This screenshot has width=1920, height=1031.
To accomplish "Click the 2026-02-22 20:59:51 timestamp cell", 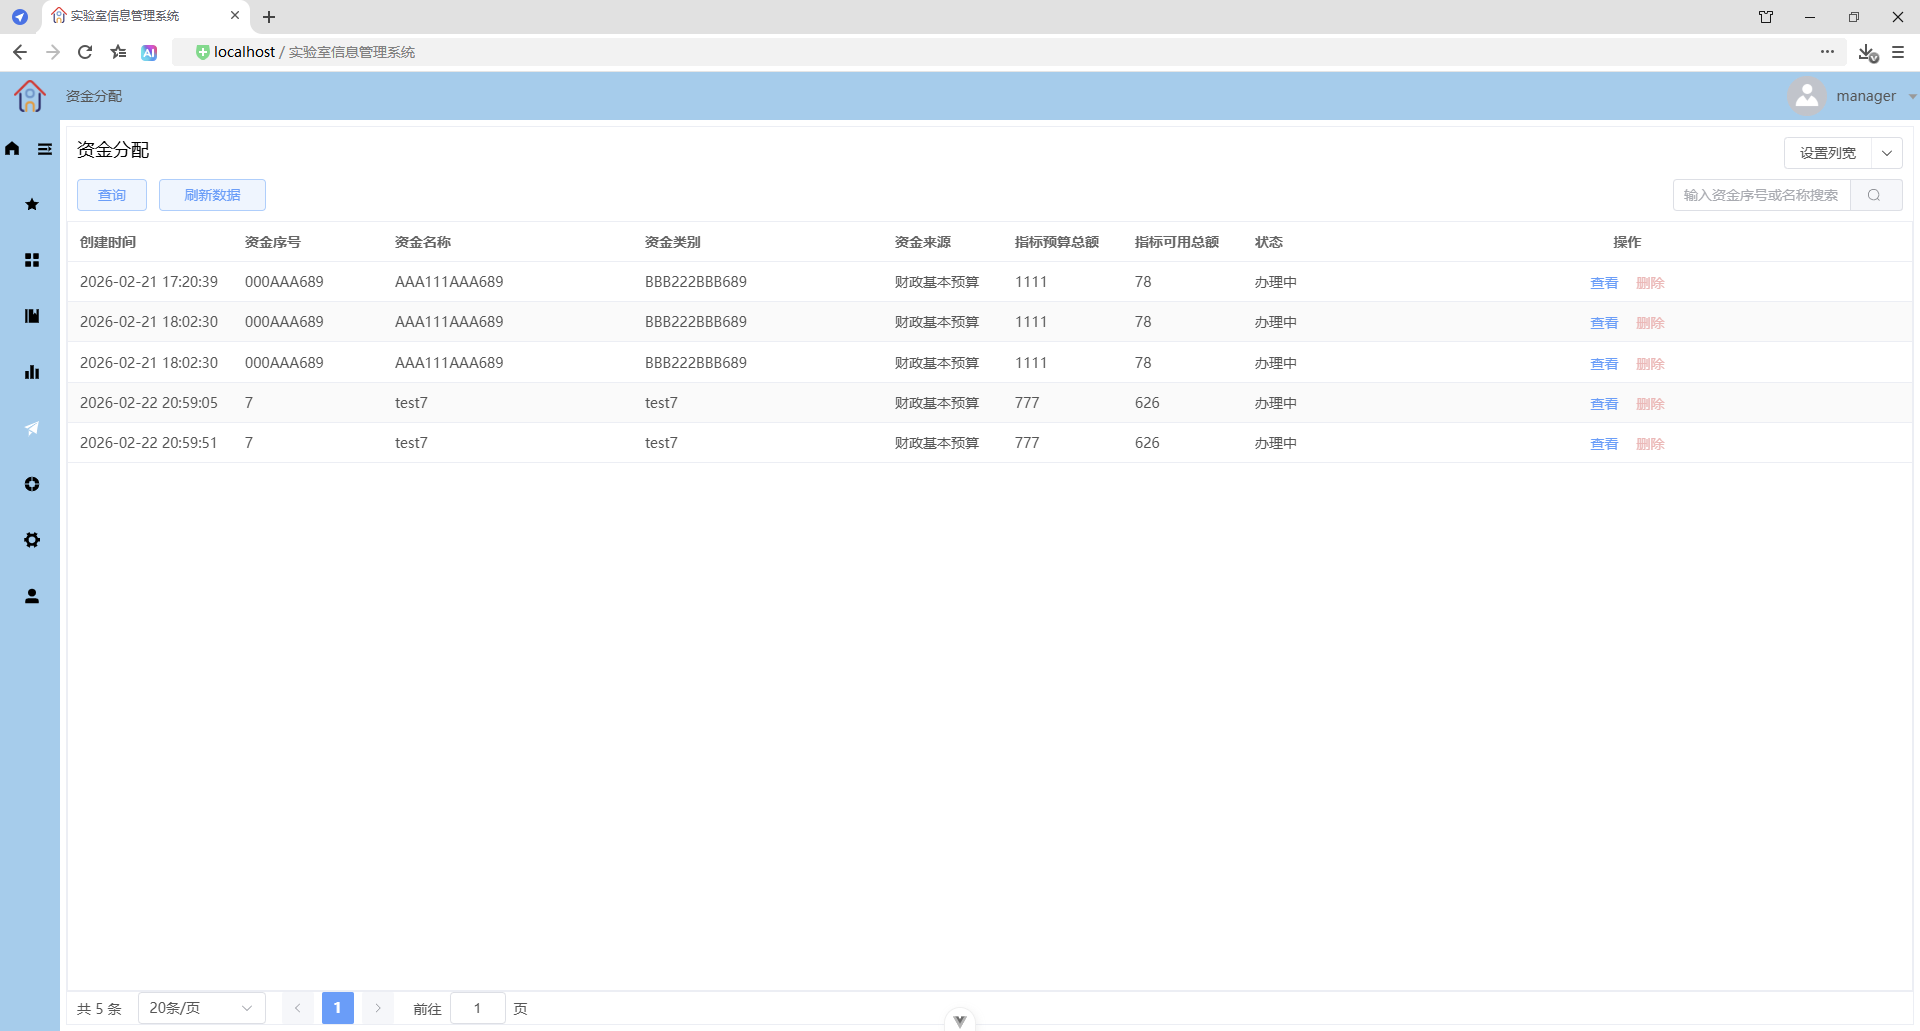I will 149,443.
